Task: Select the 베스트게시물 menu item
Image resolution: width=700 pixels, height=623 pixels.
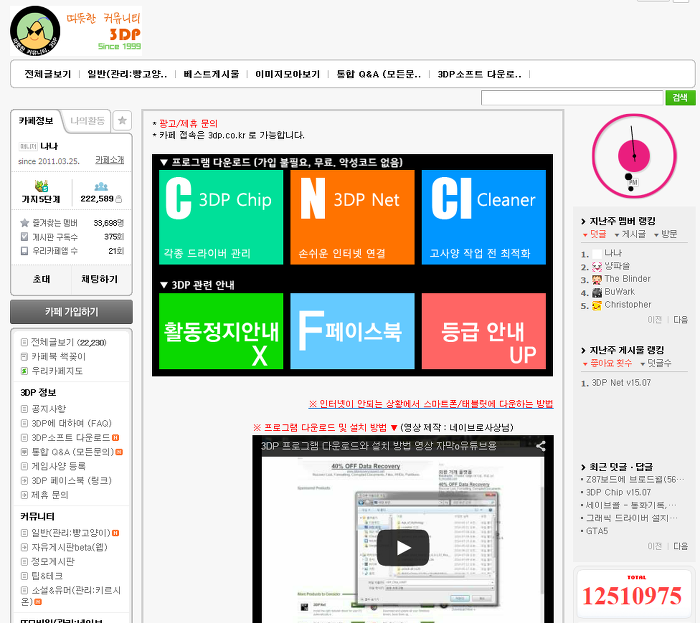Action: (211, 74)
